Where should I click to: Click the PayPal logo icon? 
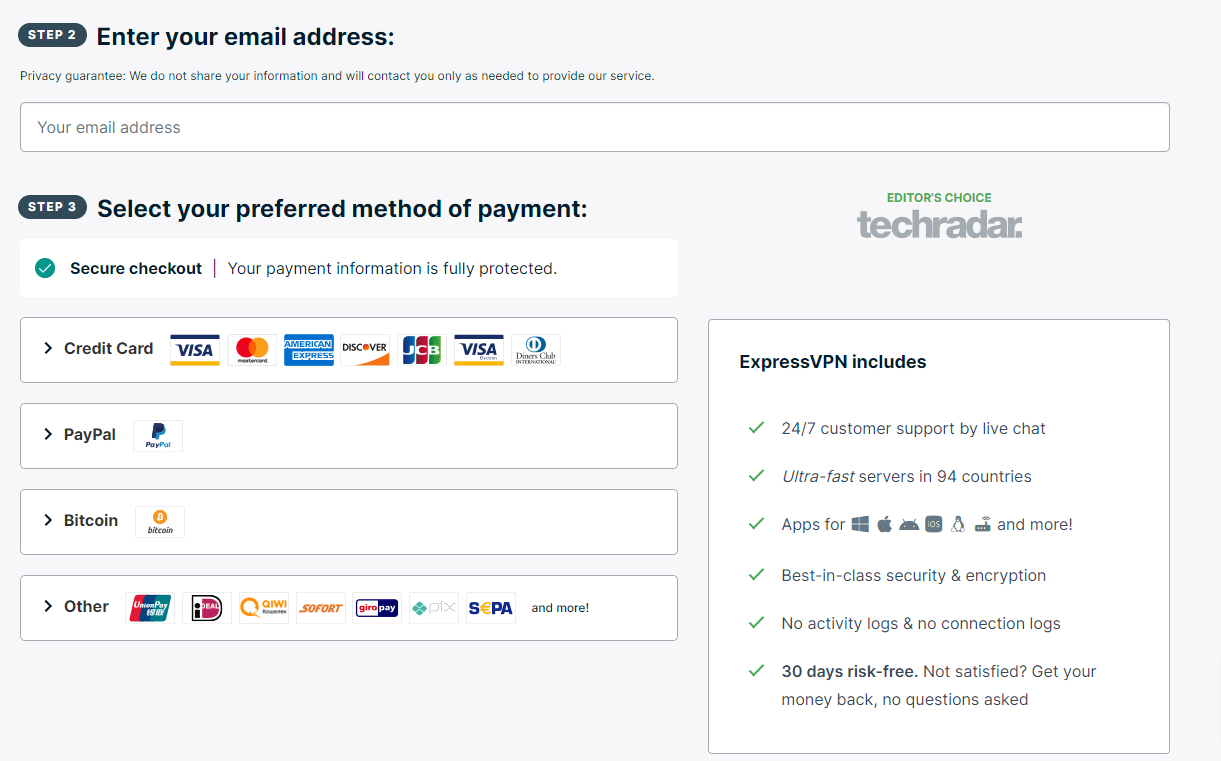click(158, 436)
